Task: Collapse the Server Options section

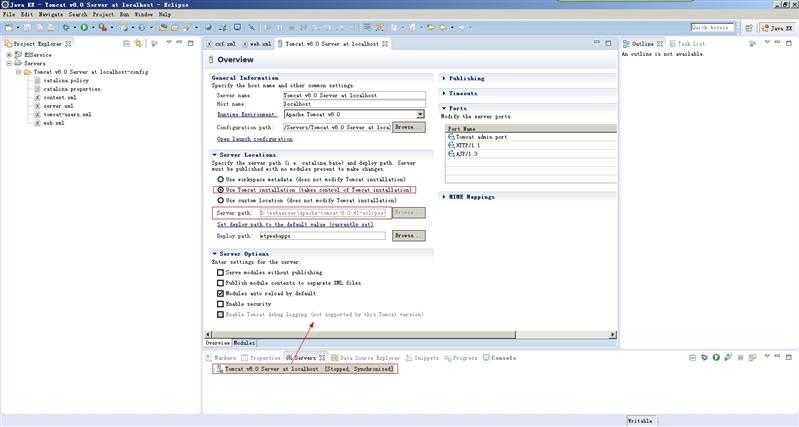Action: click(215, 253)
